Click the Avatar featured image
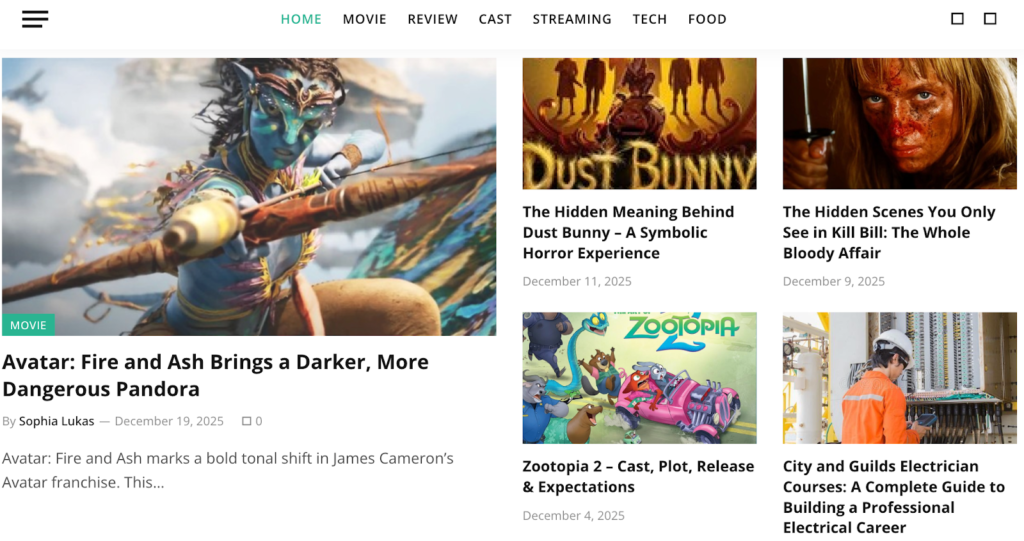 tap(249, 195)
